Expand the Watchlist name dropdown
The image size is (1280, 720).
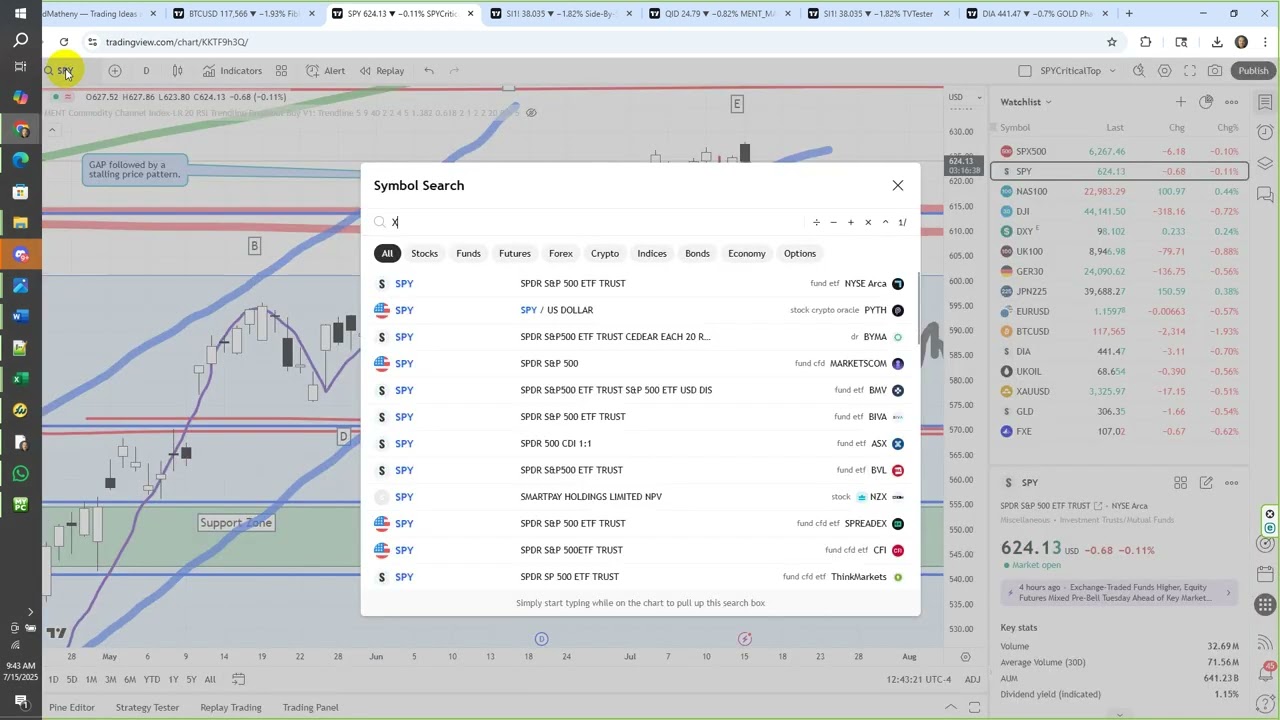tap(1026, 102)
